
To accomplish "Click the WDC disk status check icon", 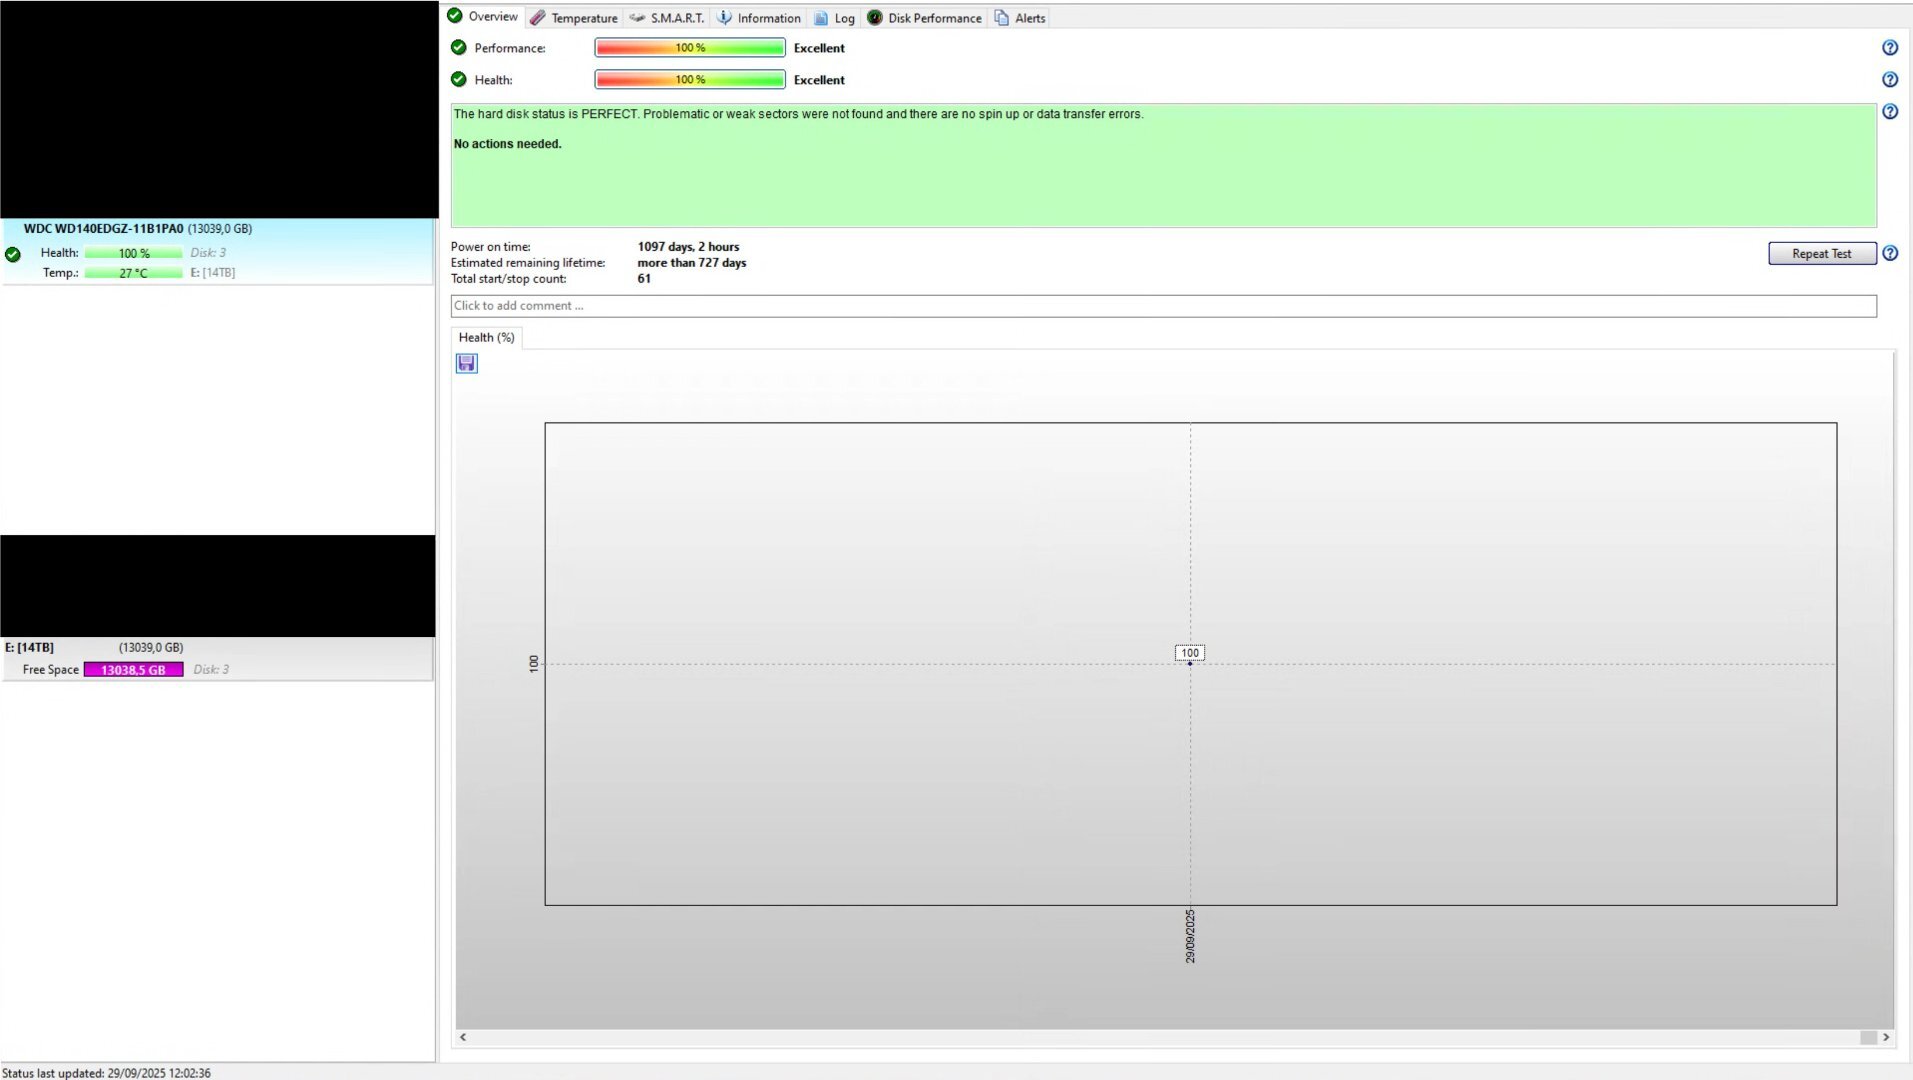I will click(x=13, y=255).
